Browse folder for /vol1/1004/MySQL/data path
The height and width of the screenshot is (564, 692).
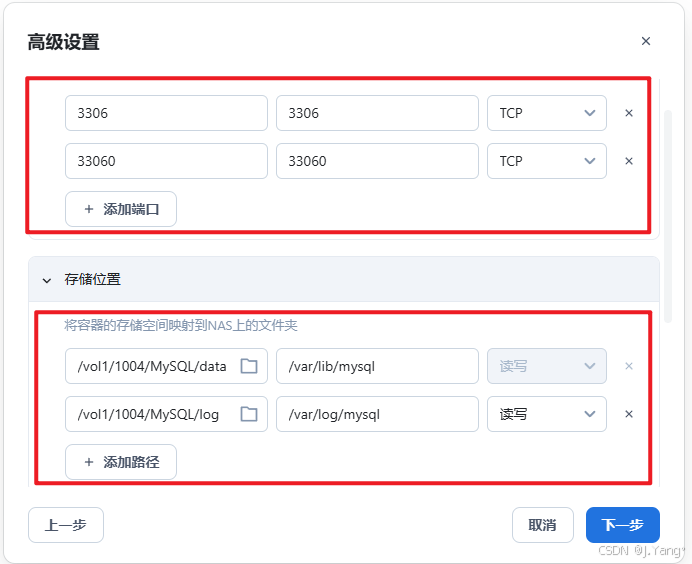249,366
